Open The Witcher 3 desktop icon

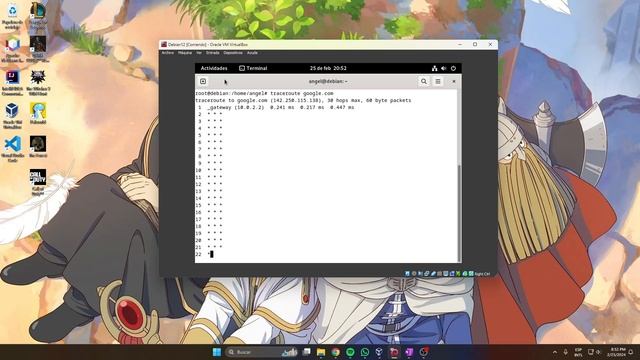click(x=38, y=83)
